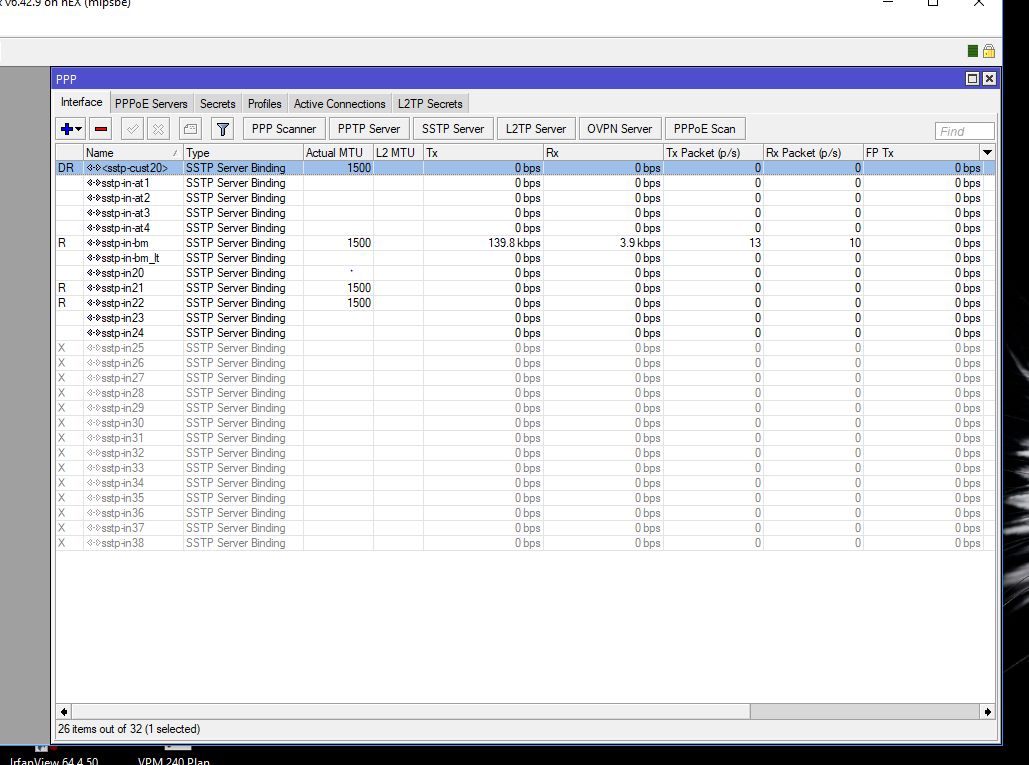This screenshot has width=1029, height=765.
Task: Select the sstp-in23 row
Action: [x=525, y=318]
